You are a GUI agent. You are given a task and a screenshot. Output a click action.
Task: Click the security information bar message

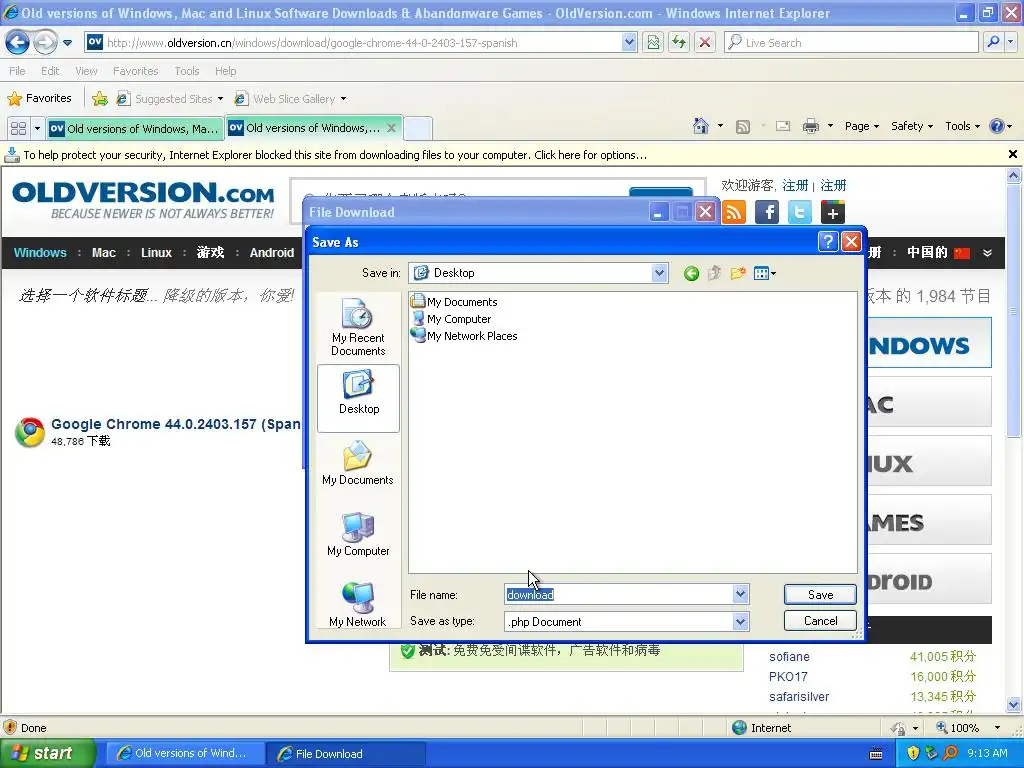coord(335,155)
